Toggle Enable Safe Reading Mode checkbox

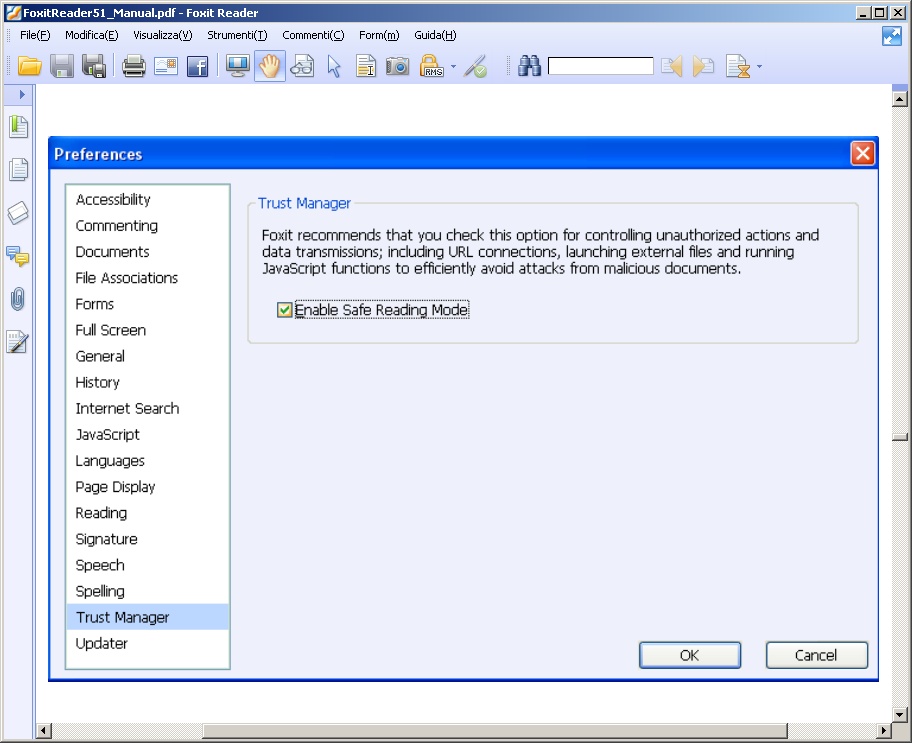click(285, 310)
